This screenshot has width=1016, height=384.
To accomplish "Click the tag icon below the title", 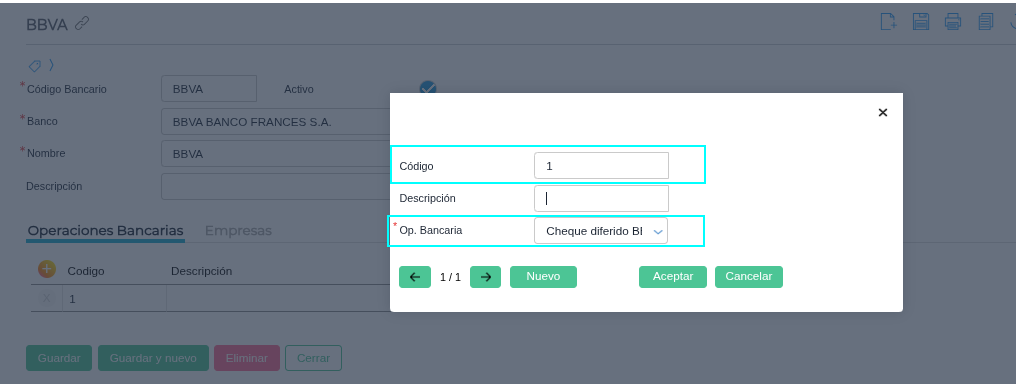I will tap(35, 65).
